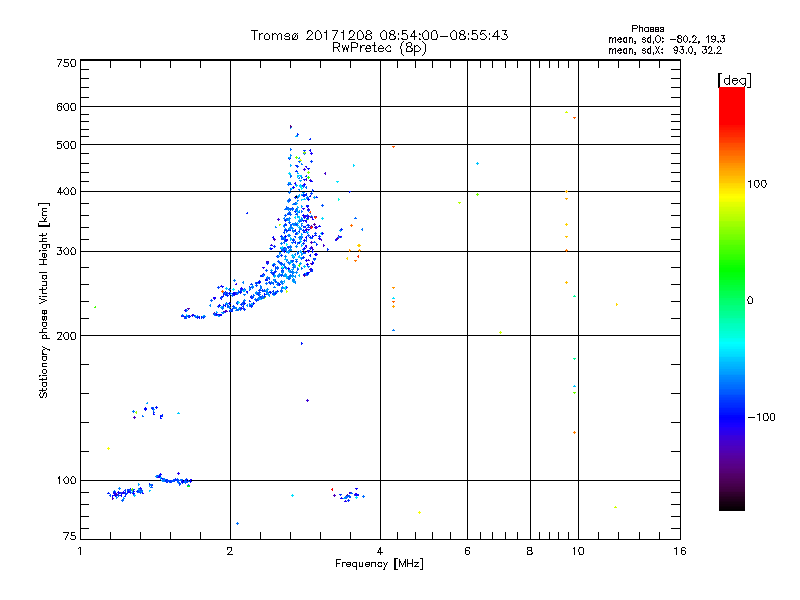Click the colorbar tick label "-100"
The image size is (800, 600).
[762, 417]
